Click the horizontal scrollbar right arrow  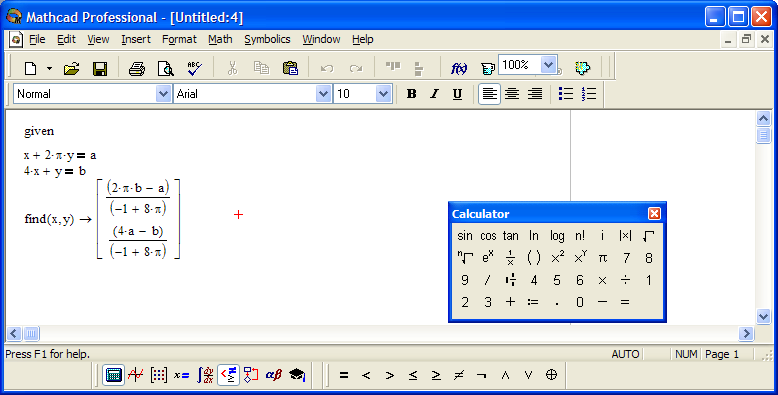pos(746,333)
